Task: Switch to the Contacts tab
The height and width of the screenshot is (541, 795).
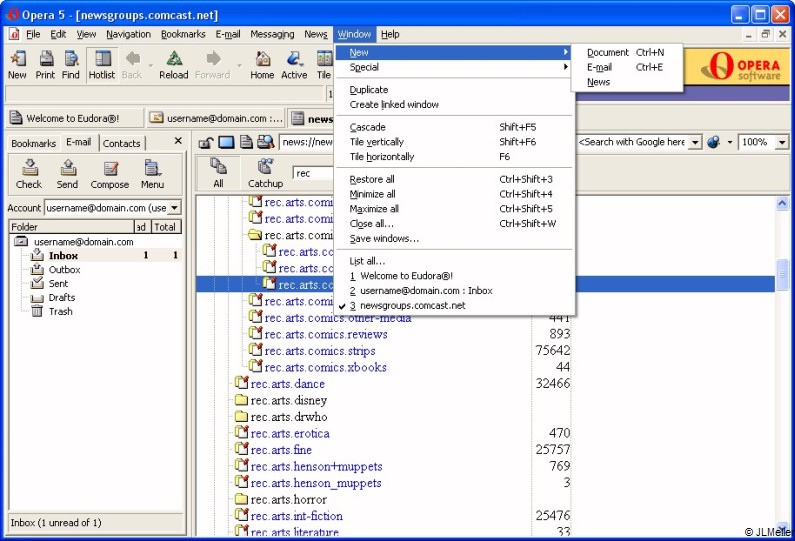Action: pos(122,143)
